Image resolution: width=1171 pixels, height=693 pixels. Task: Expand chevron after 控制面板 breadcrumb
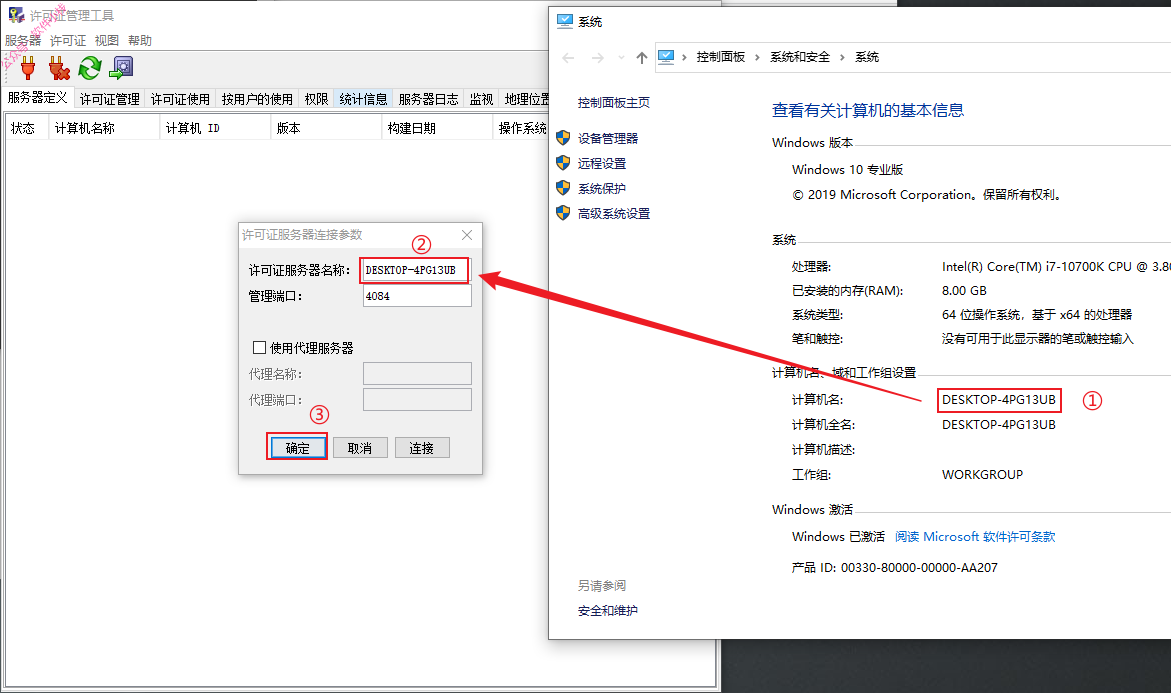coord(757,58)
